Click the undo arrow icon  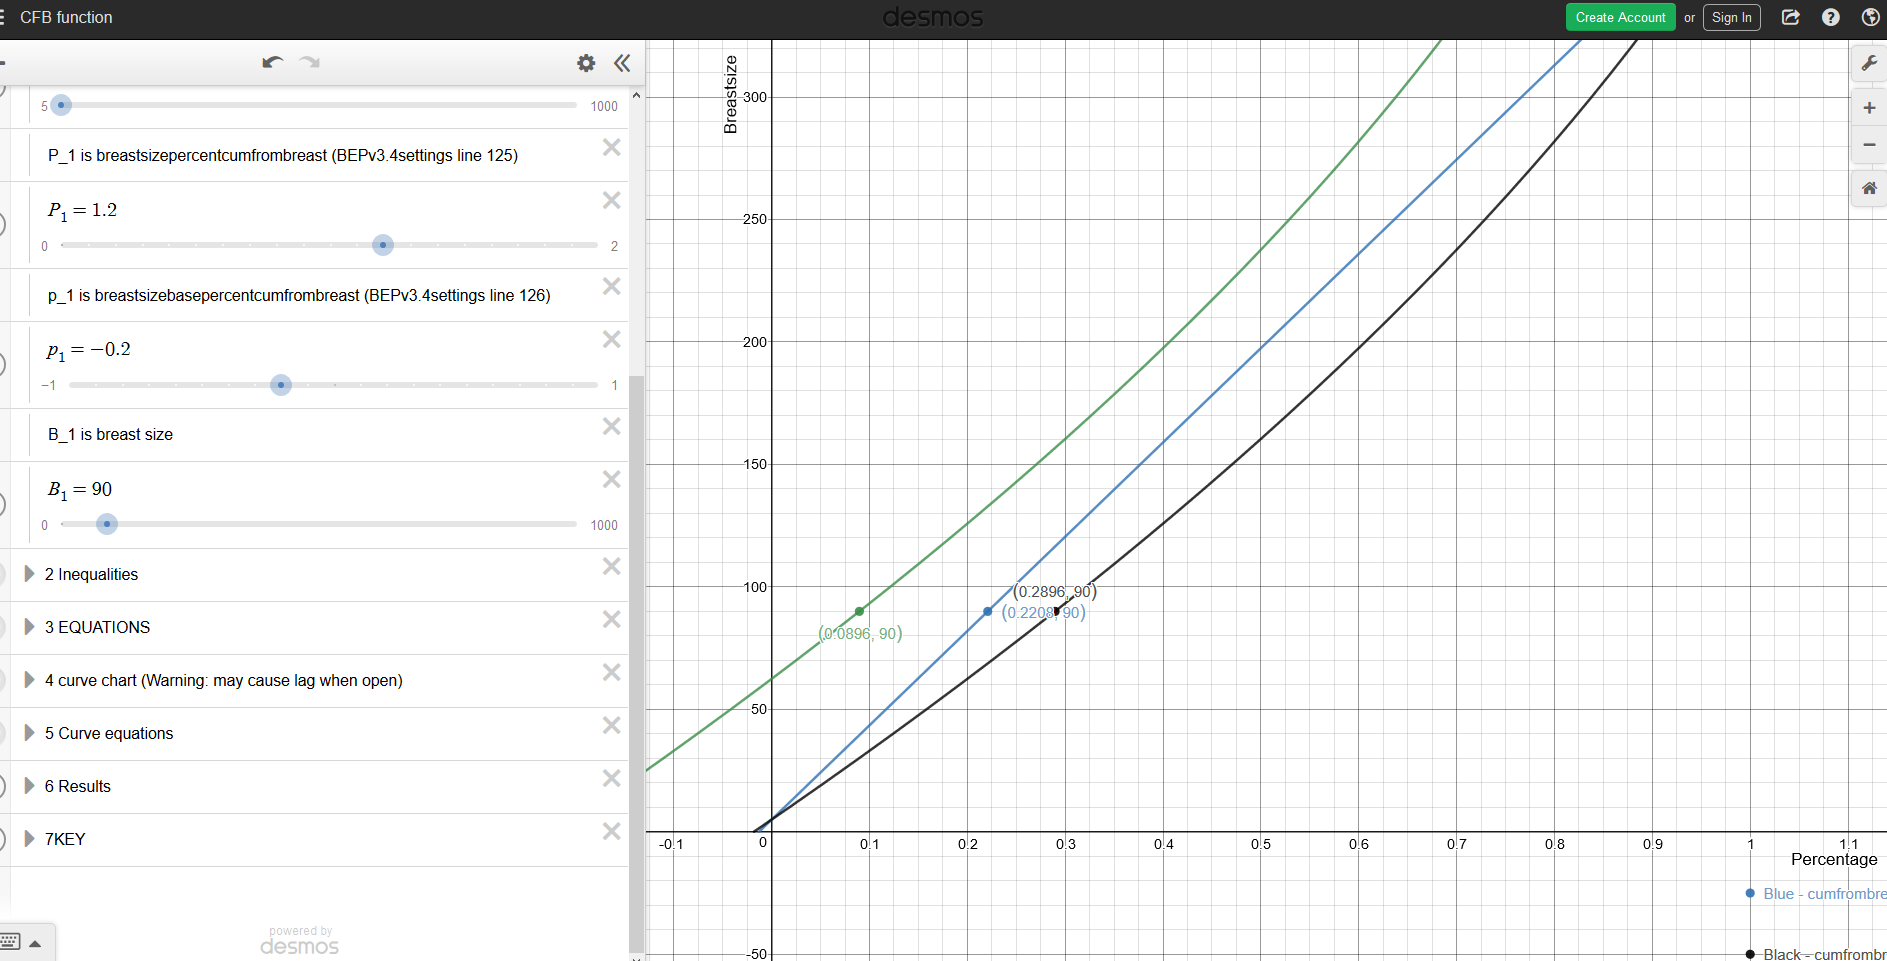(272, 63)
